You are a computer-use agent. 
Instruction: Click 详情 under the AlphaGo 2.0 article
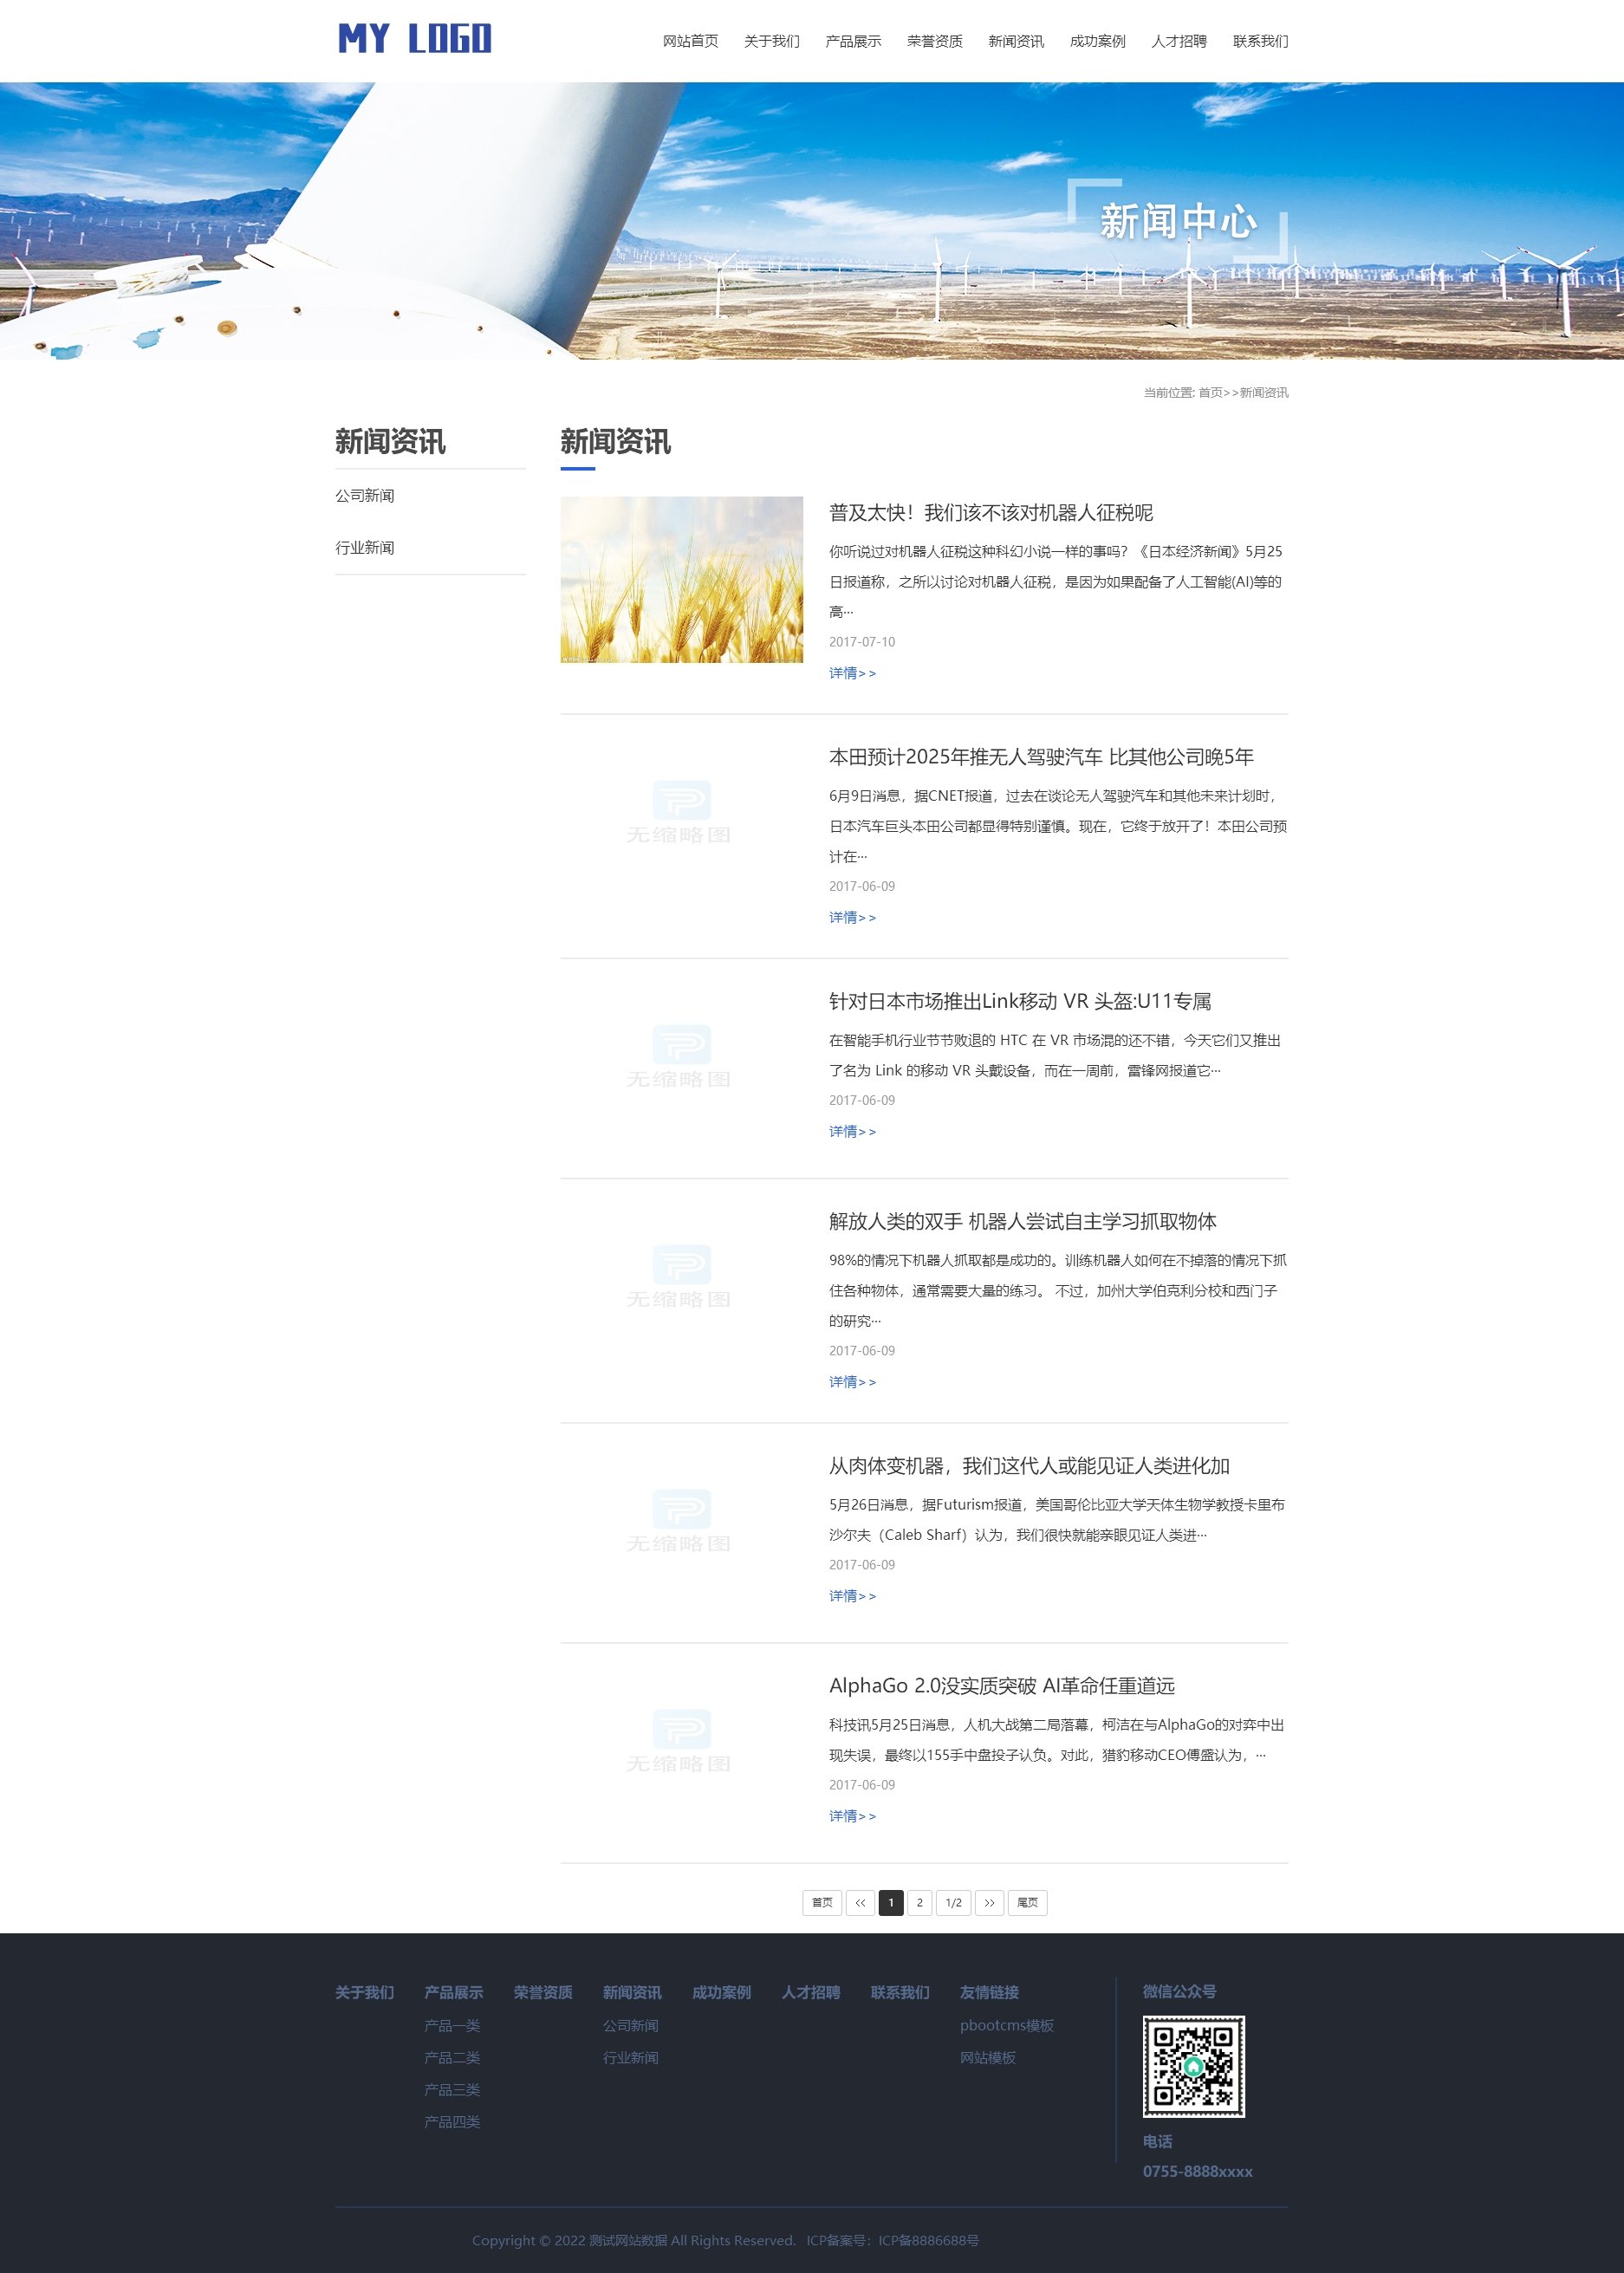pos(850,1816)
